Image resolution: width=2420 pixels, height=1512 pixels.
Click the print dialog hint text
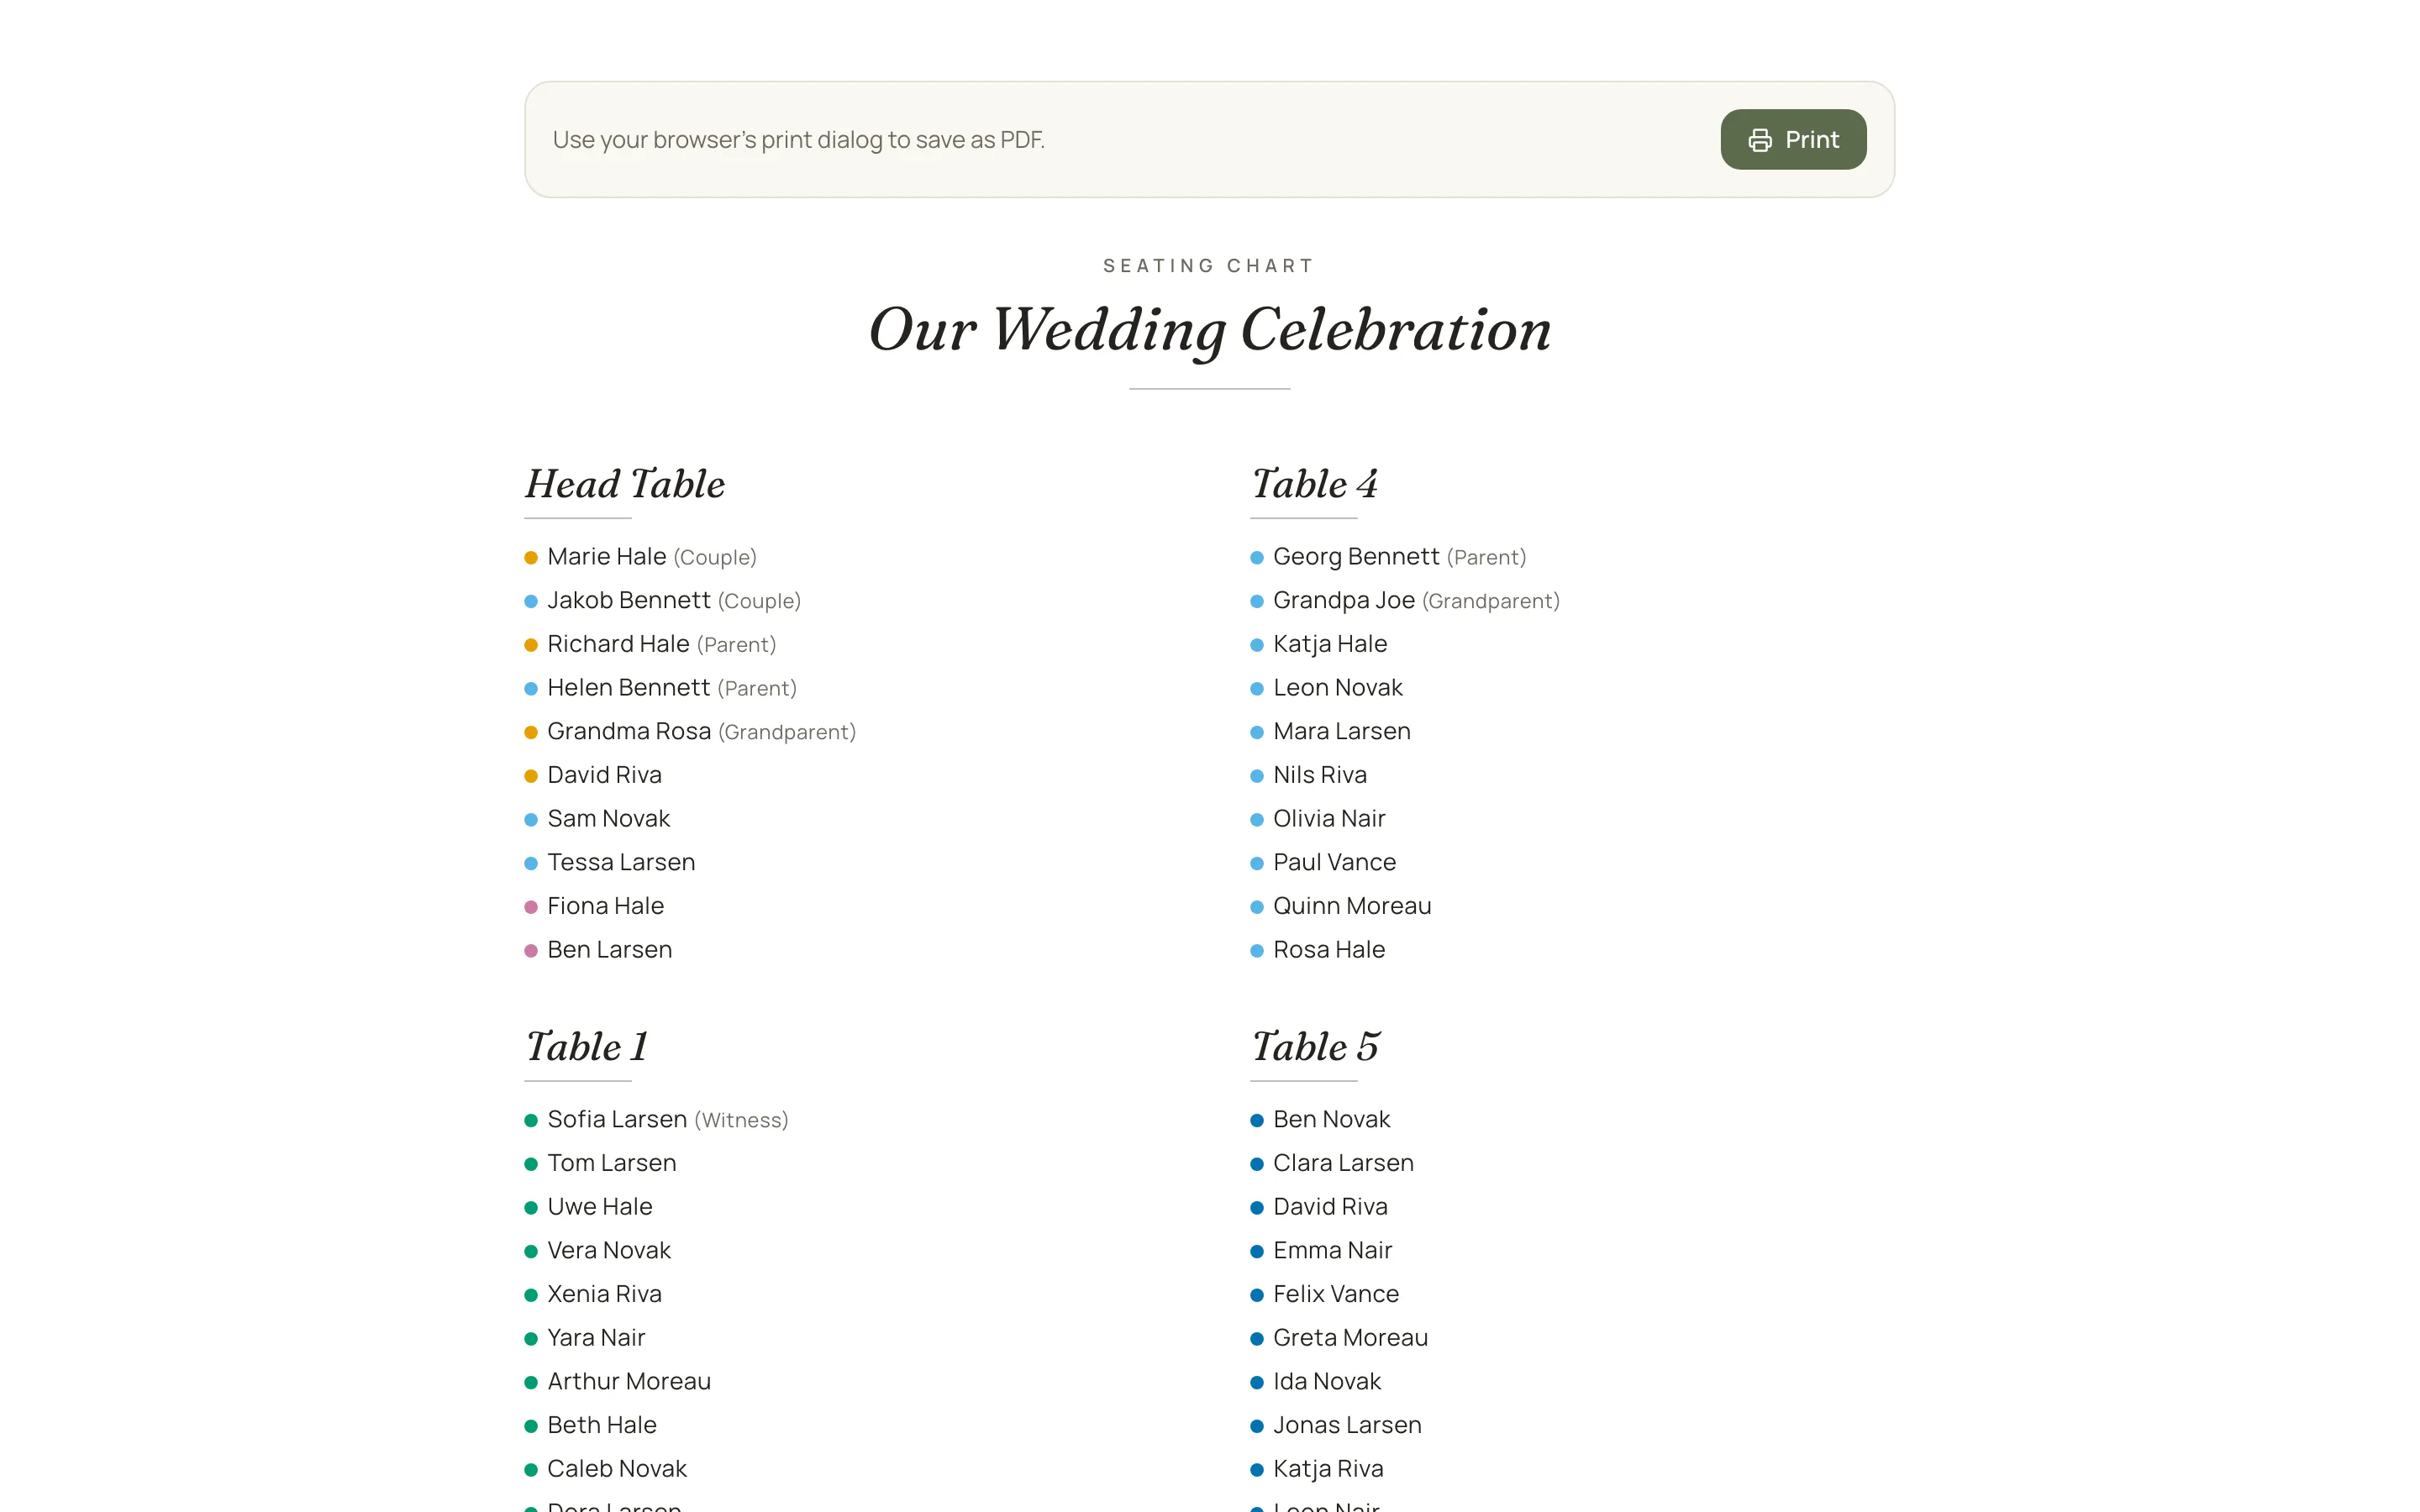(798, 140)
